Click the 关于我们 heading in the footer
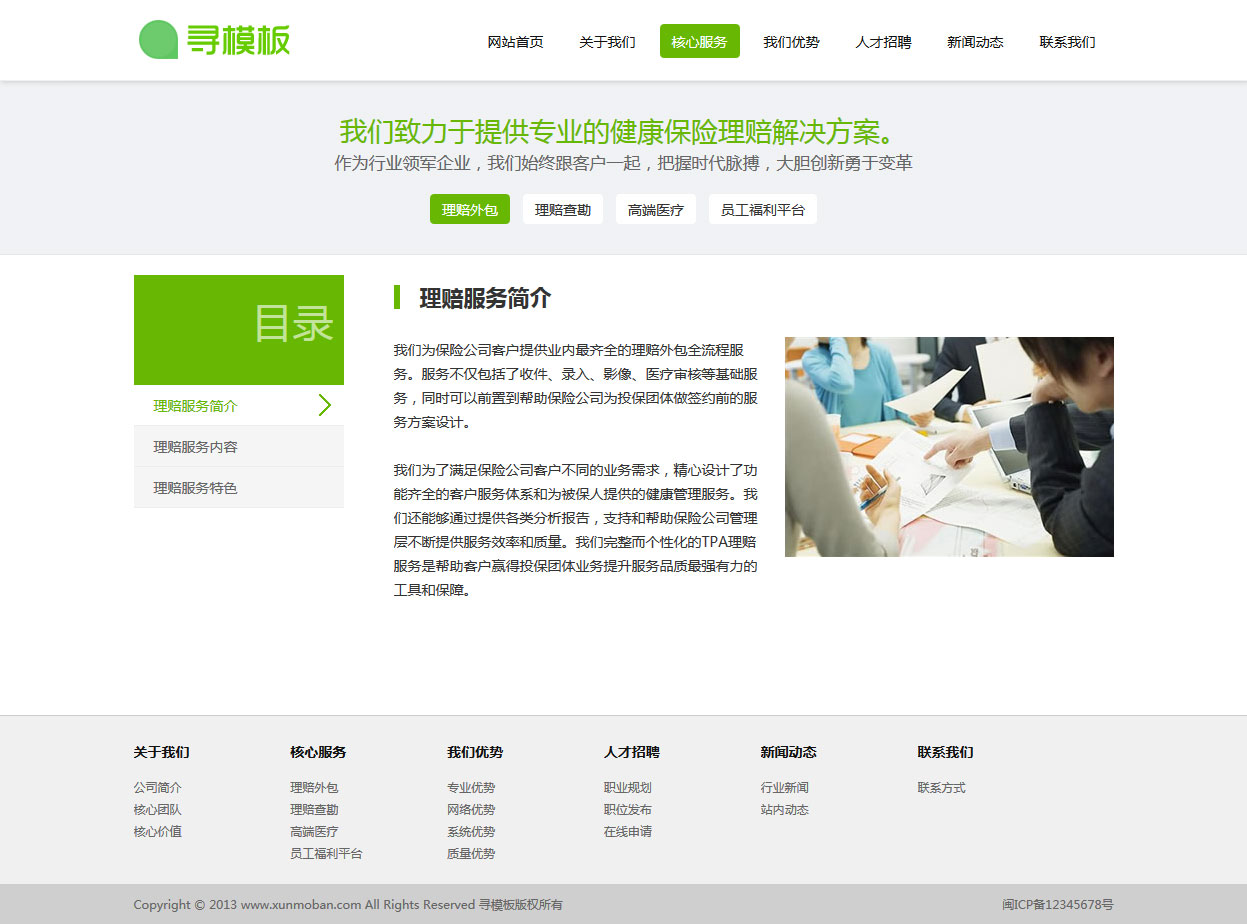1247x924 pixels. 162,752
